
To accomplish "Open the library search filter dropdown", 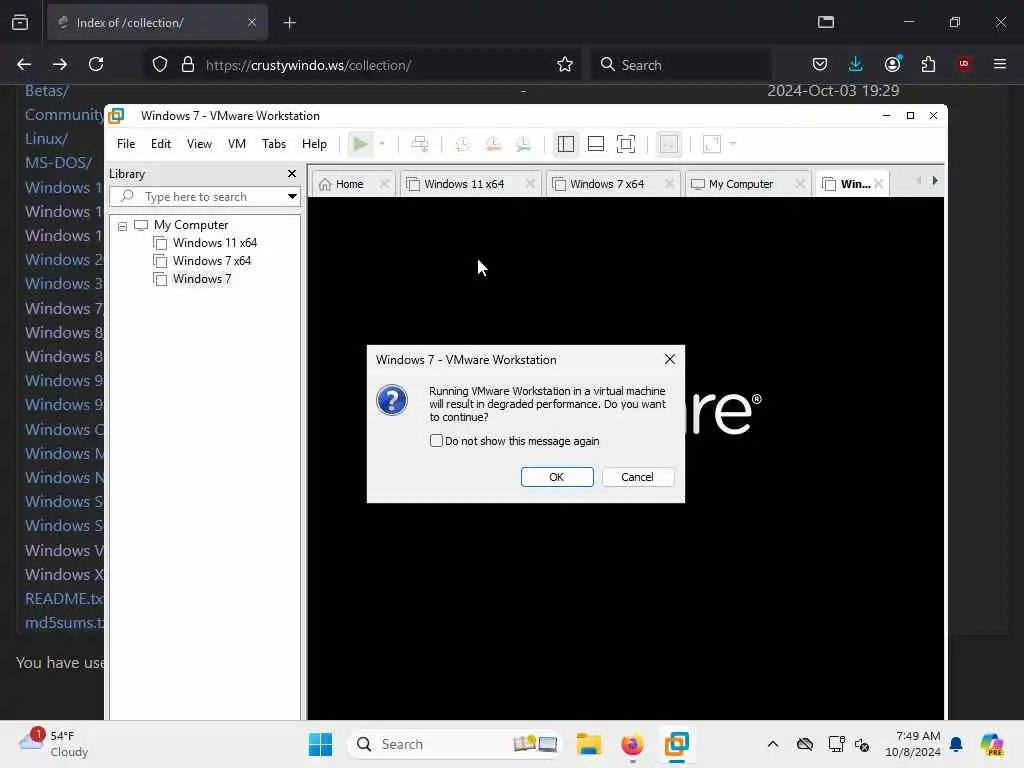I will (x=292, y=197).
